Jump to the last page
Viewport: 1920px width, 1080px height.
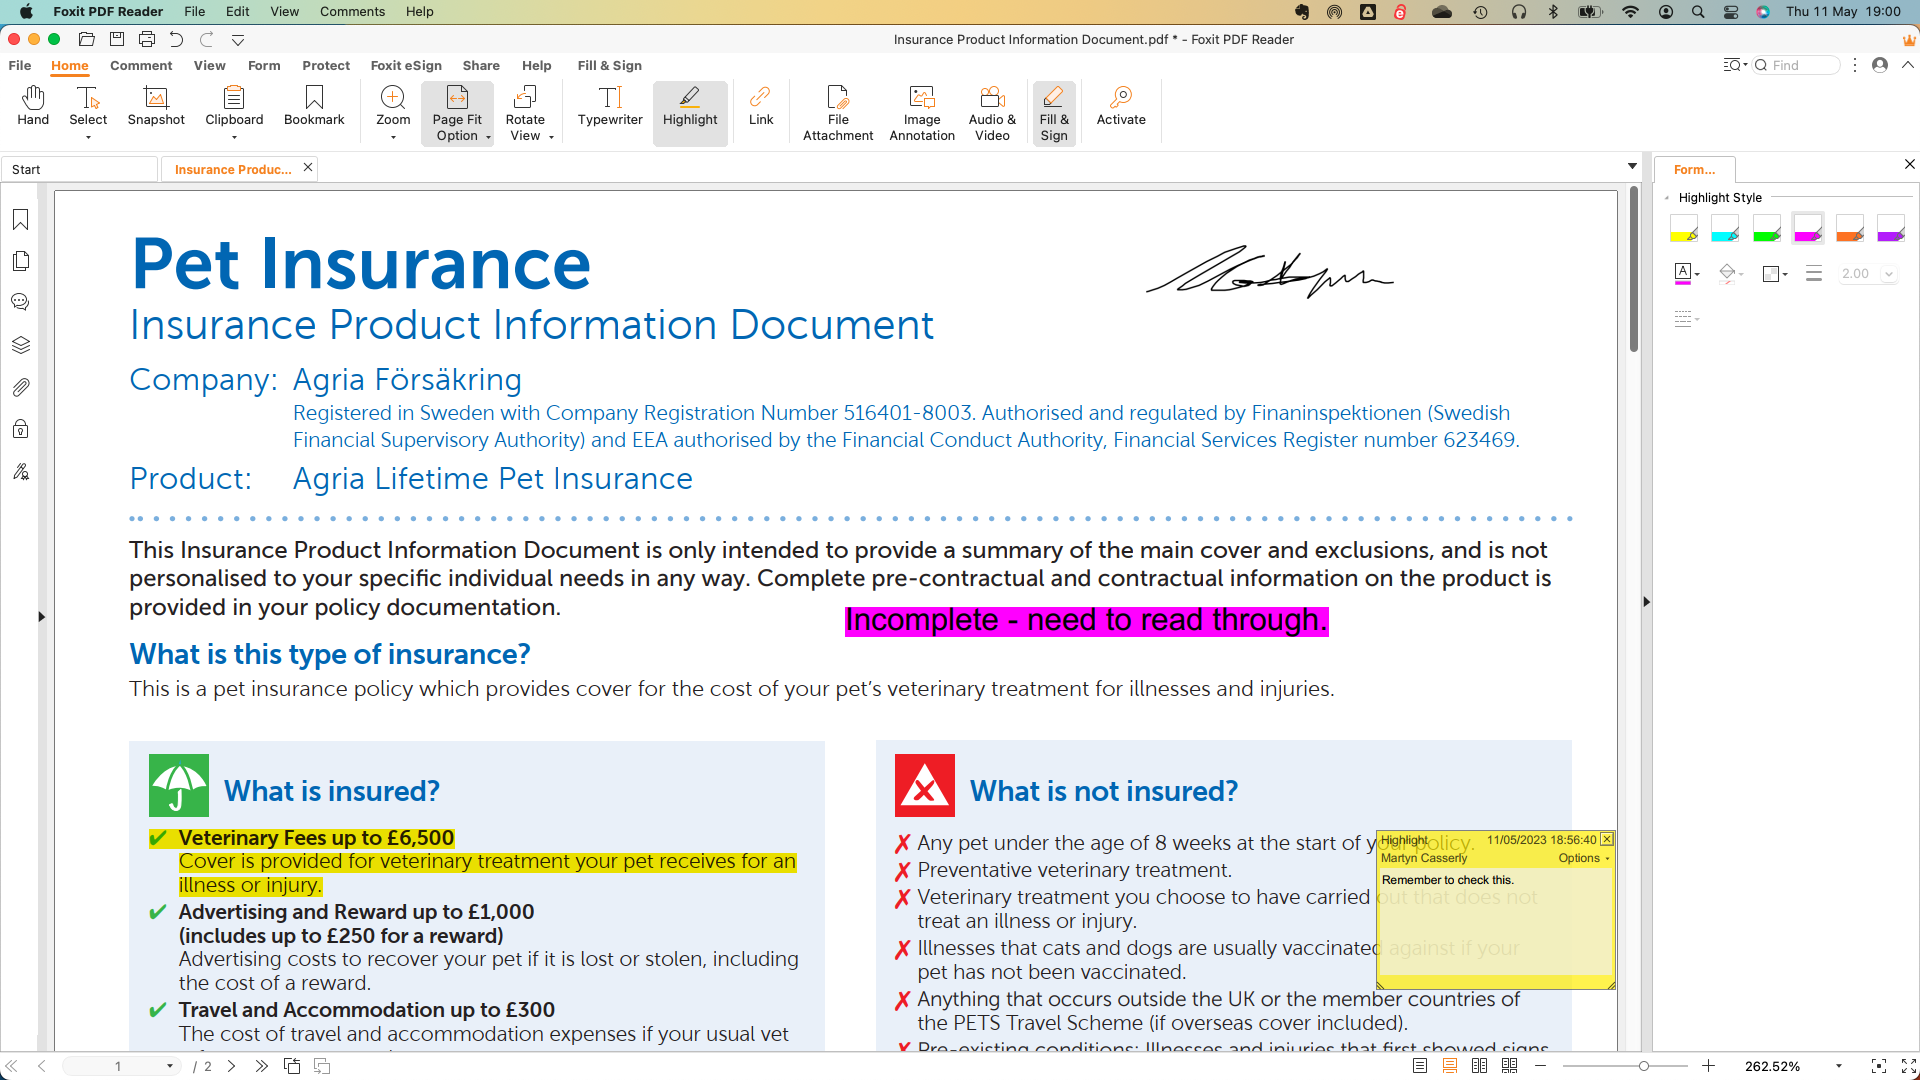coord(261,1066)
